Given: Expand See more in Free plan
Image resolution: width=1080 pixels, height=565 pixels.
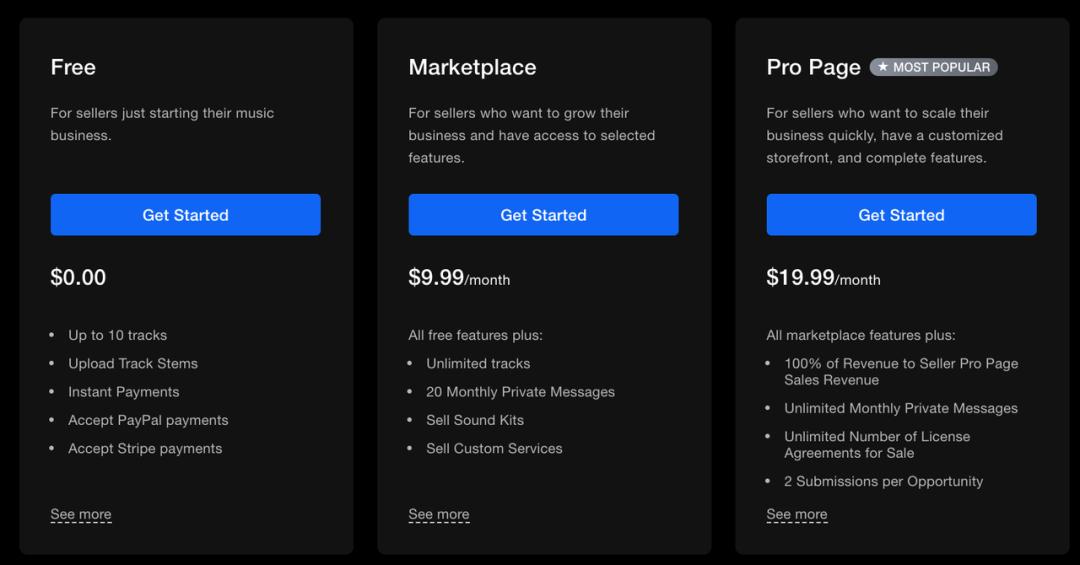Looking at the screenshot, I should 81,514.
